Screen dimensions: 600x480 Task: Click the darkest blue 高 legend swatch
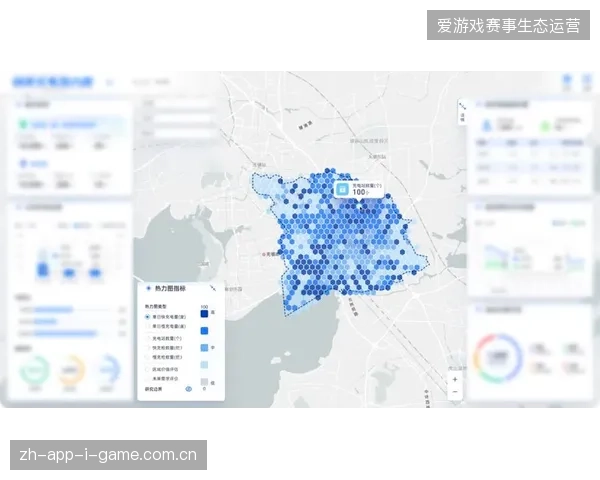204,313
